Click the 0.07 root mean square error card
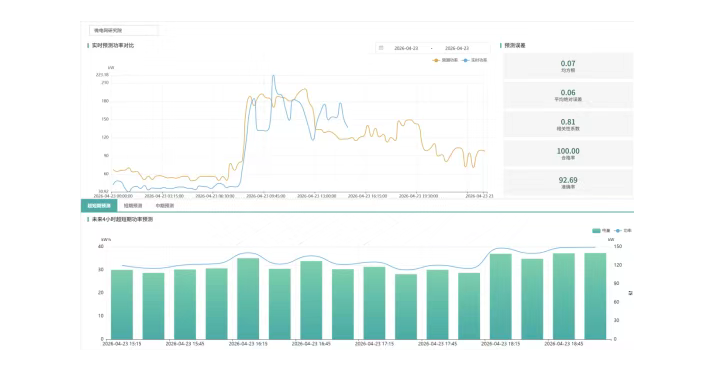Screen dimensions: 704x368 568,66
